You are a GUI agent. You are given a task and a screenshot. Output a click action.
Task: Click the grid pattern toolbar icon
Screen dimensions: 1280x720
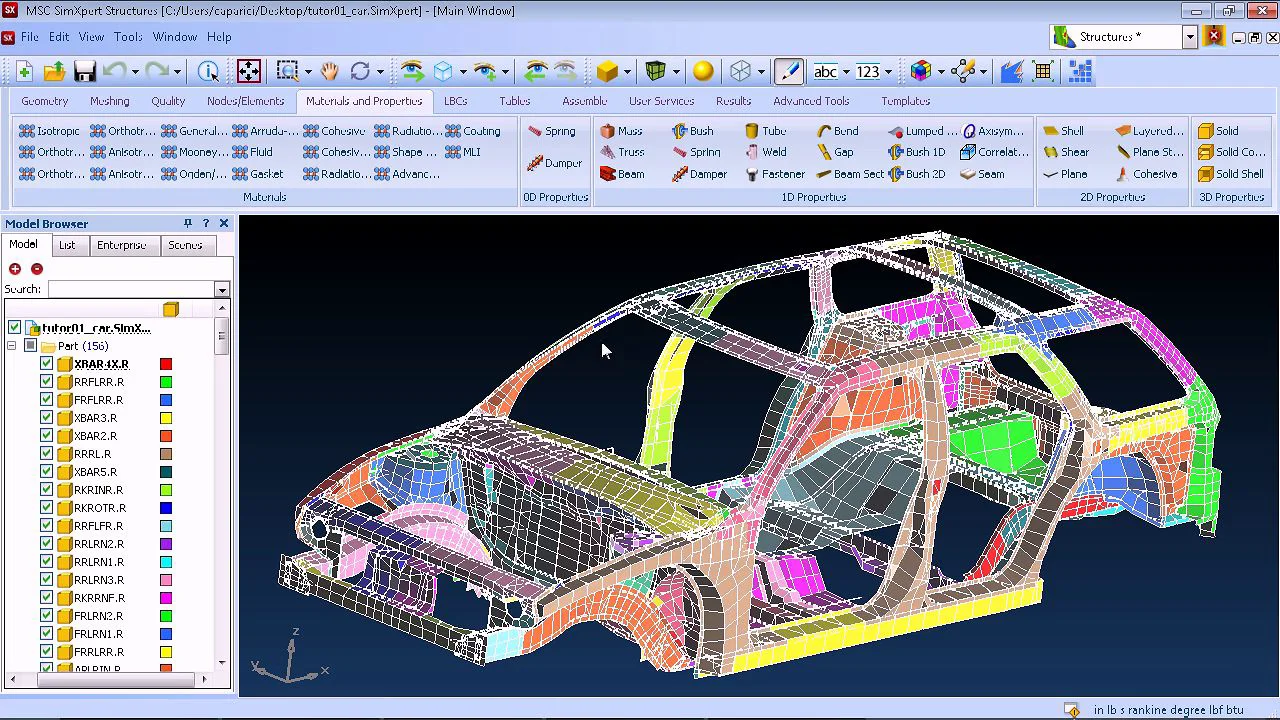click(x=1043, y=71)
